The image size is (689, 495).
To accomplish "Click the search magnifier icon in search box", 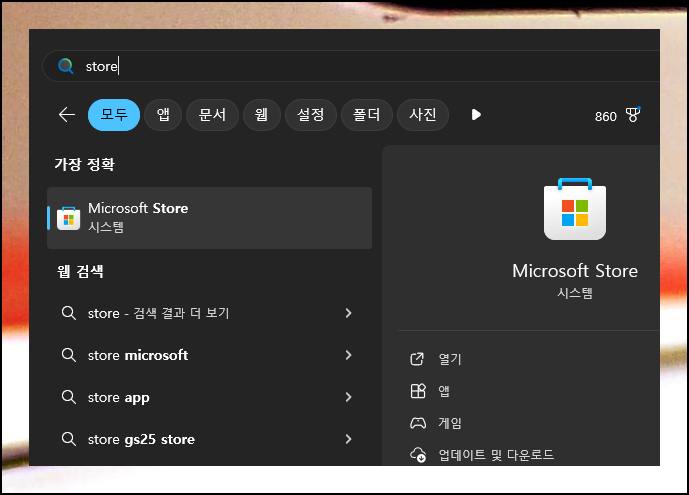I will click(66, 66).
